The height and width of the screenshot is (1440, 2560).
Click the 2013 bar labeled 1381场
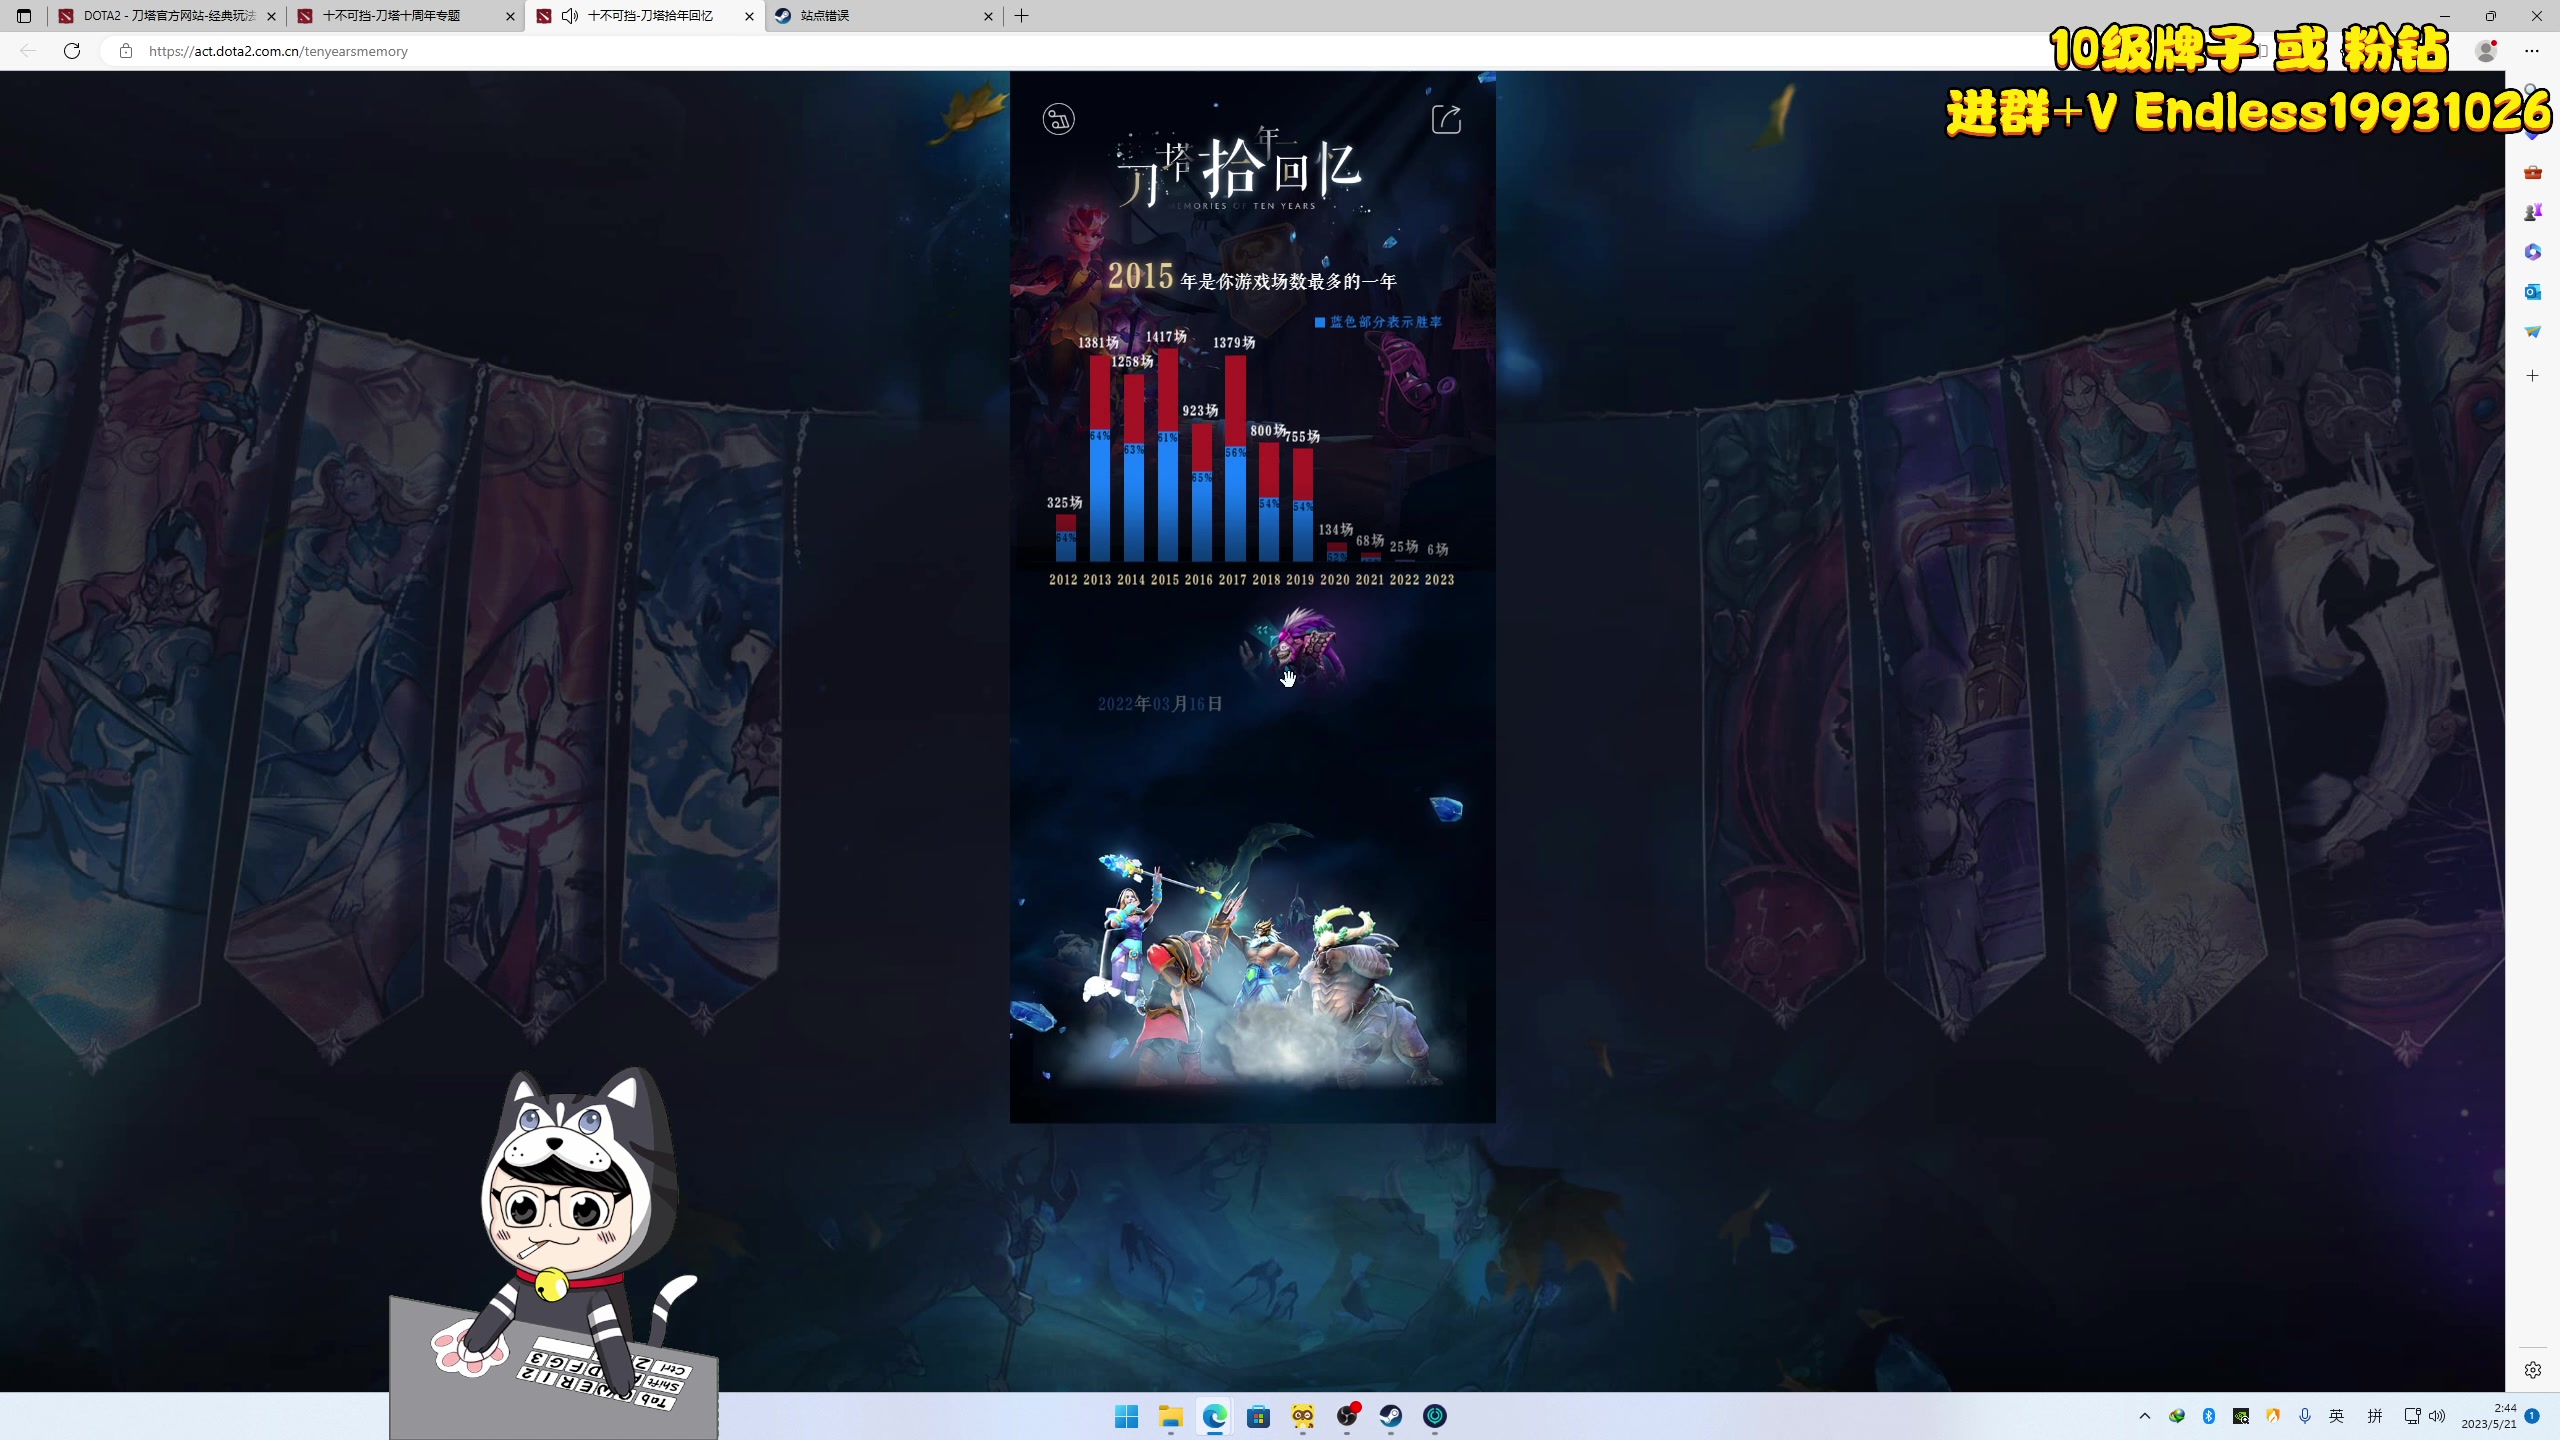pos(1099,458)
